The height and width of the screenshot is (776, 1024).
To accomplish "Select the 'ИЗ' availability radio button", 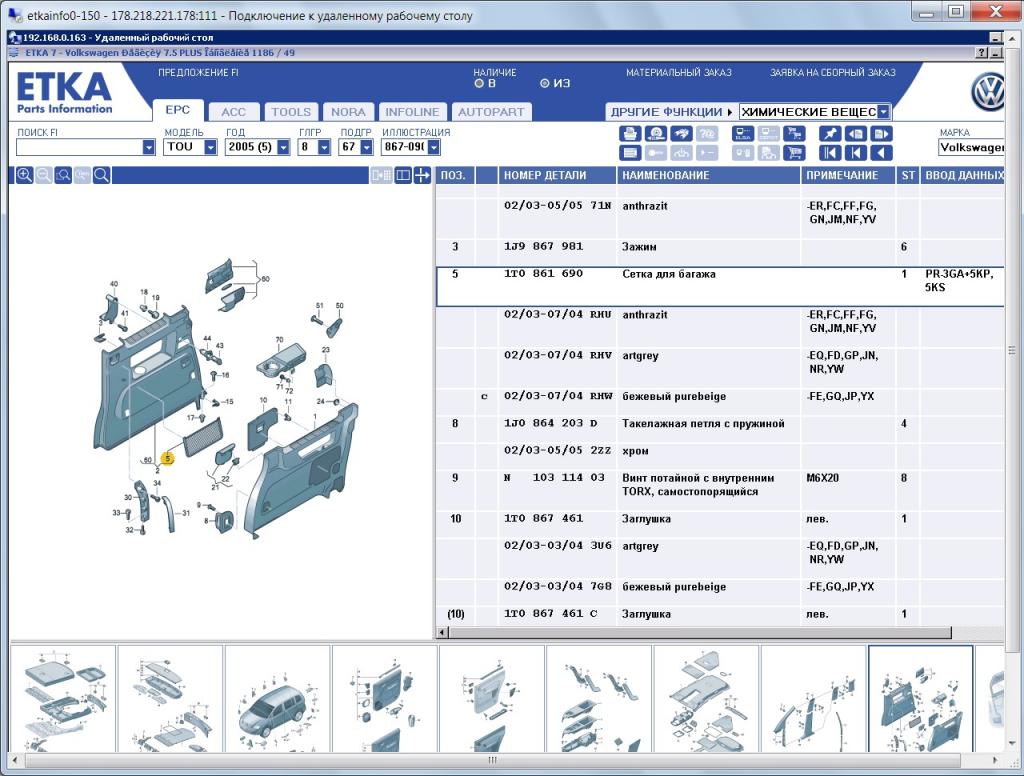I will pyautogui.click(x=545, y=84).
